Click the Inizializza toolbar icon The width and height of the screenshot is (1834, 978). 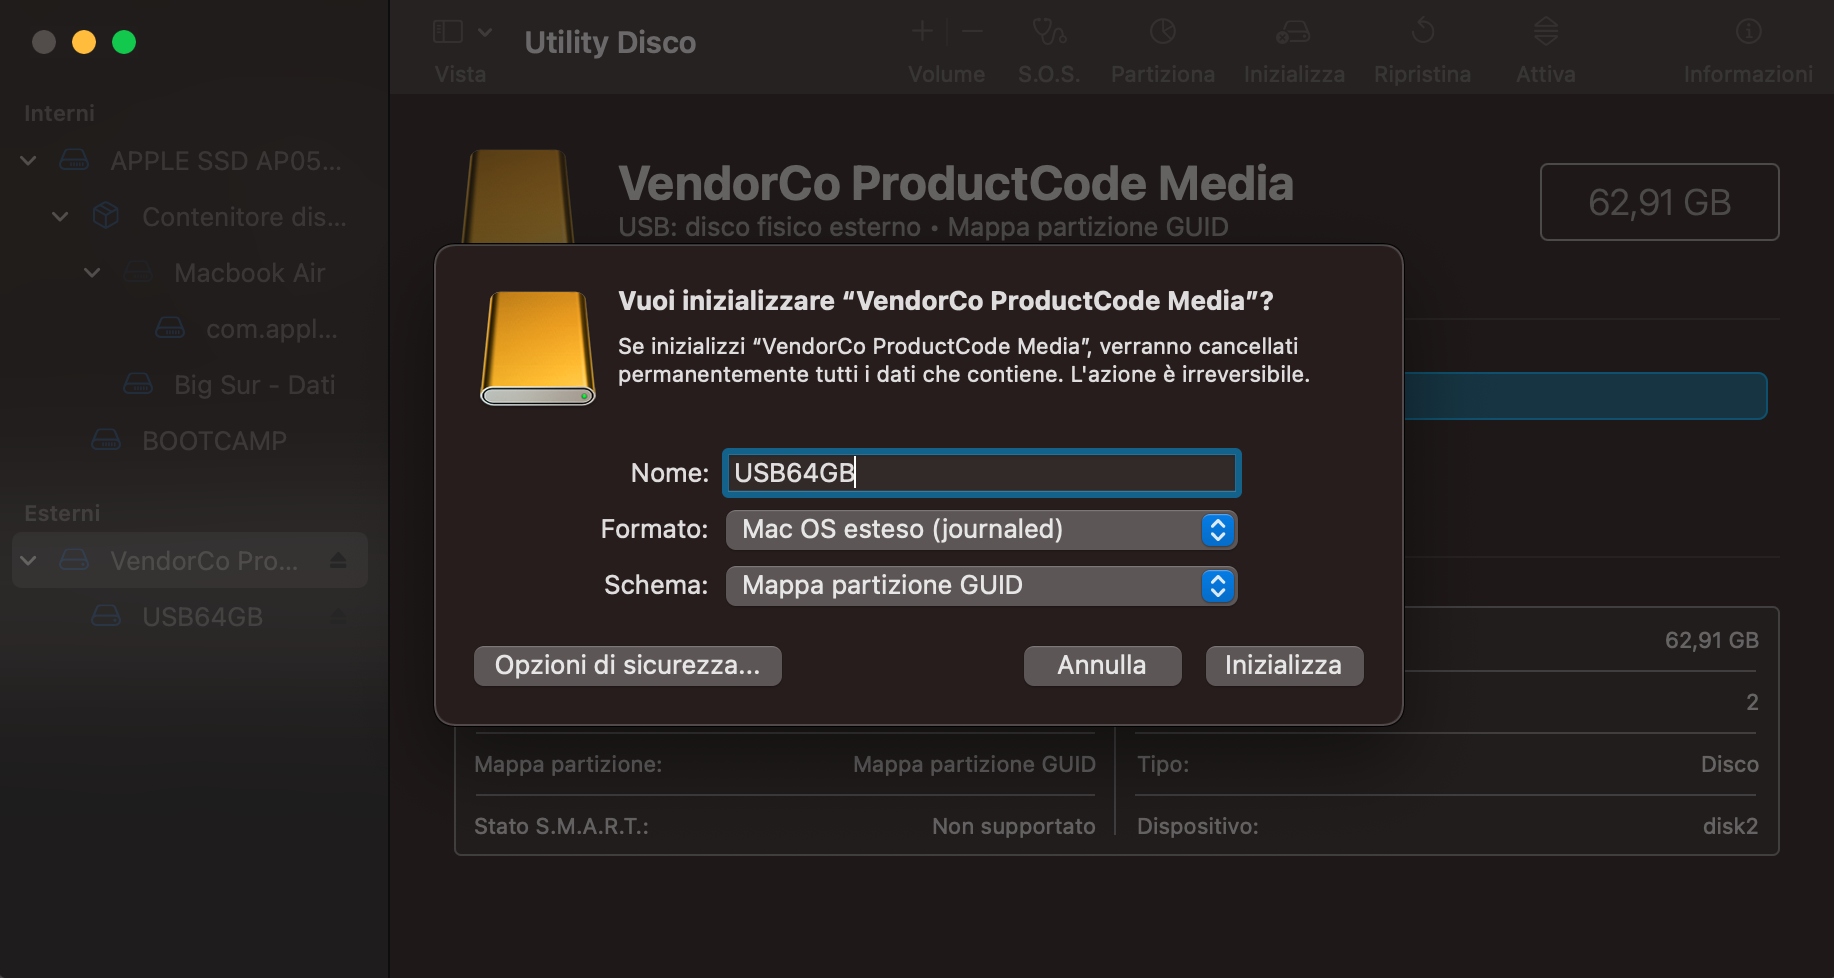click(1293, 33)
